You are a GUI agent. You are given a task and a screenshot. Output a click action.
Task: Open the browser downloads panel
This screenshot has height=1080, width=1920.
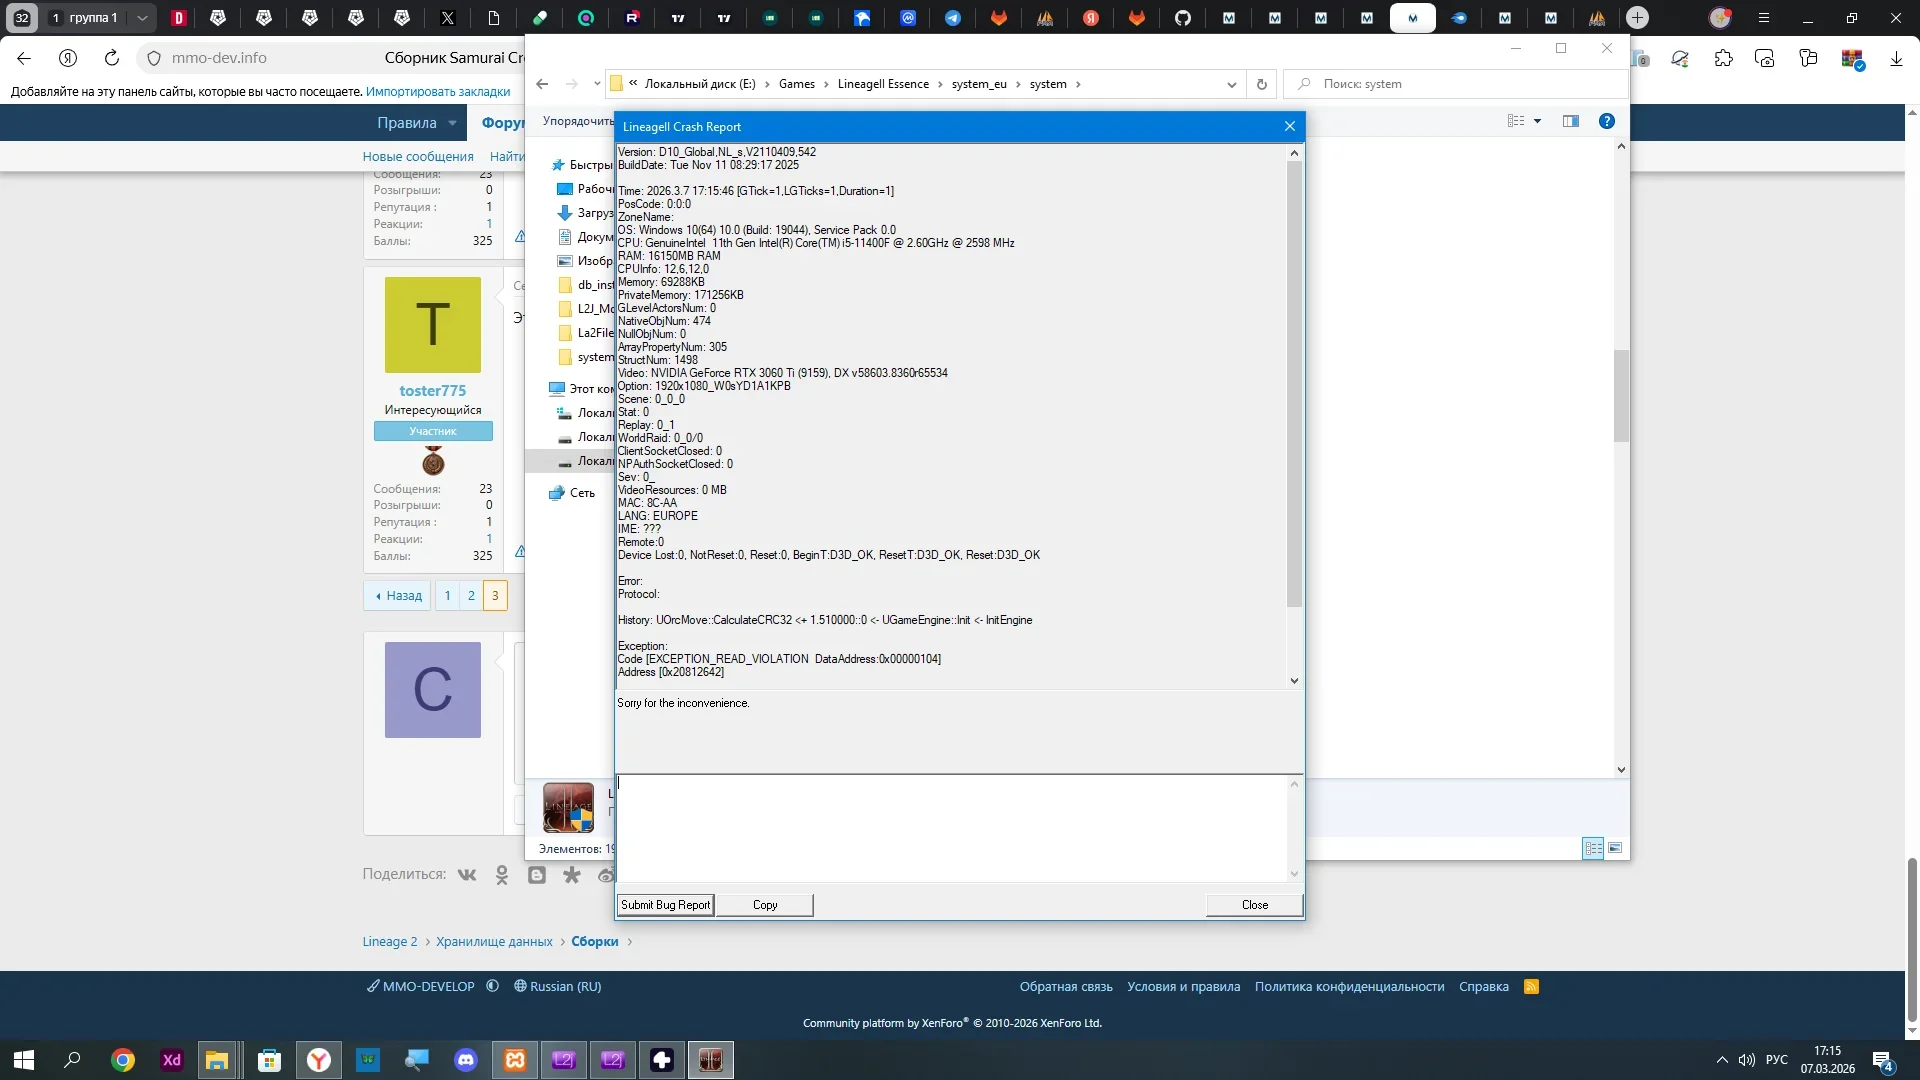point(1896,59)
